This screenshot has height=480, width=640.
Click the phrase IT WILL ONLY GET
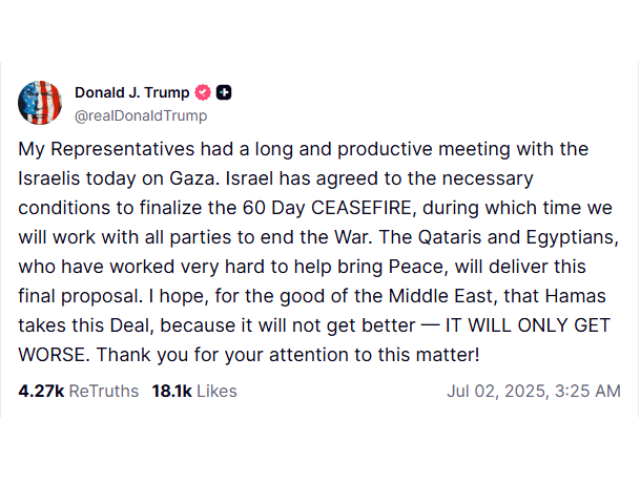(528, 325)
